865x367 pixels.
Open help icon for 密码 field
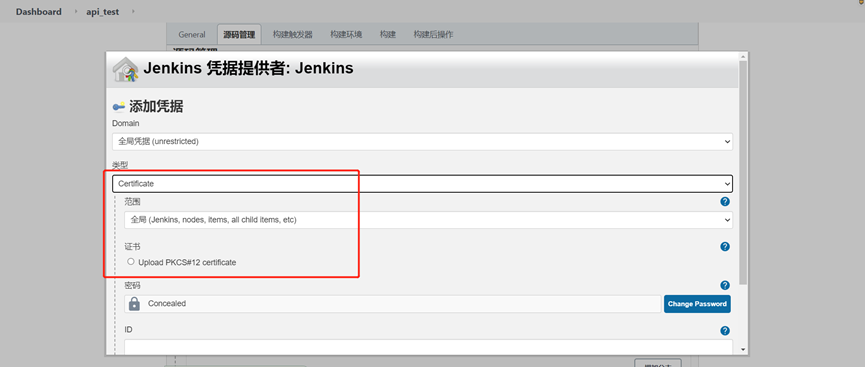pos(725,285)
